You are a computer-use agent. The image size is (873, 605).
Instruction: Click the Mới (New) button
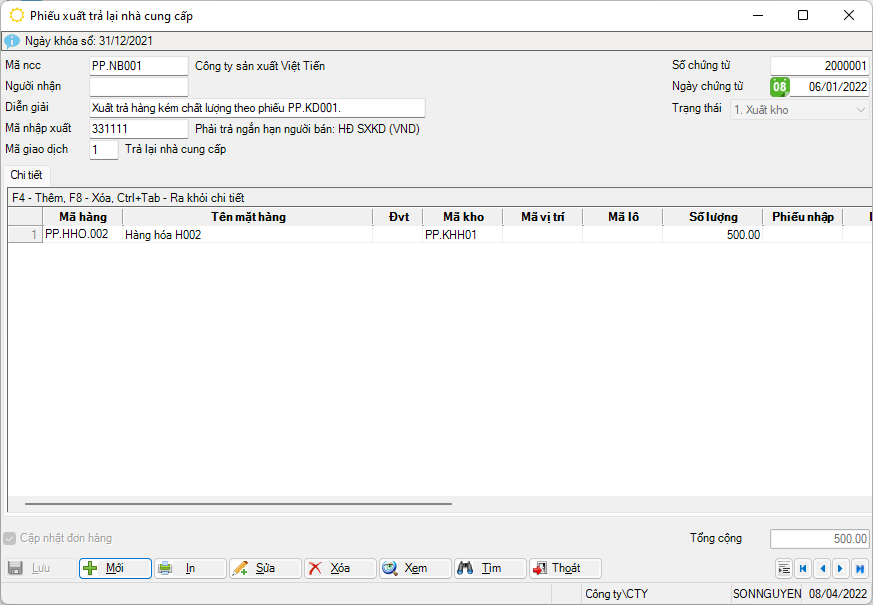coord(115,568)
